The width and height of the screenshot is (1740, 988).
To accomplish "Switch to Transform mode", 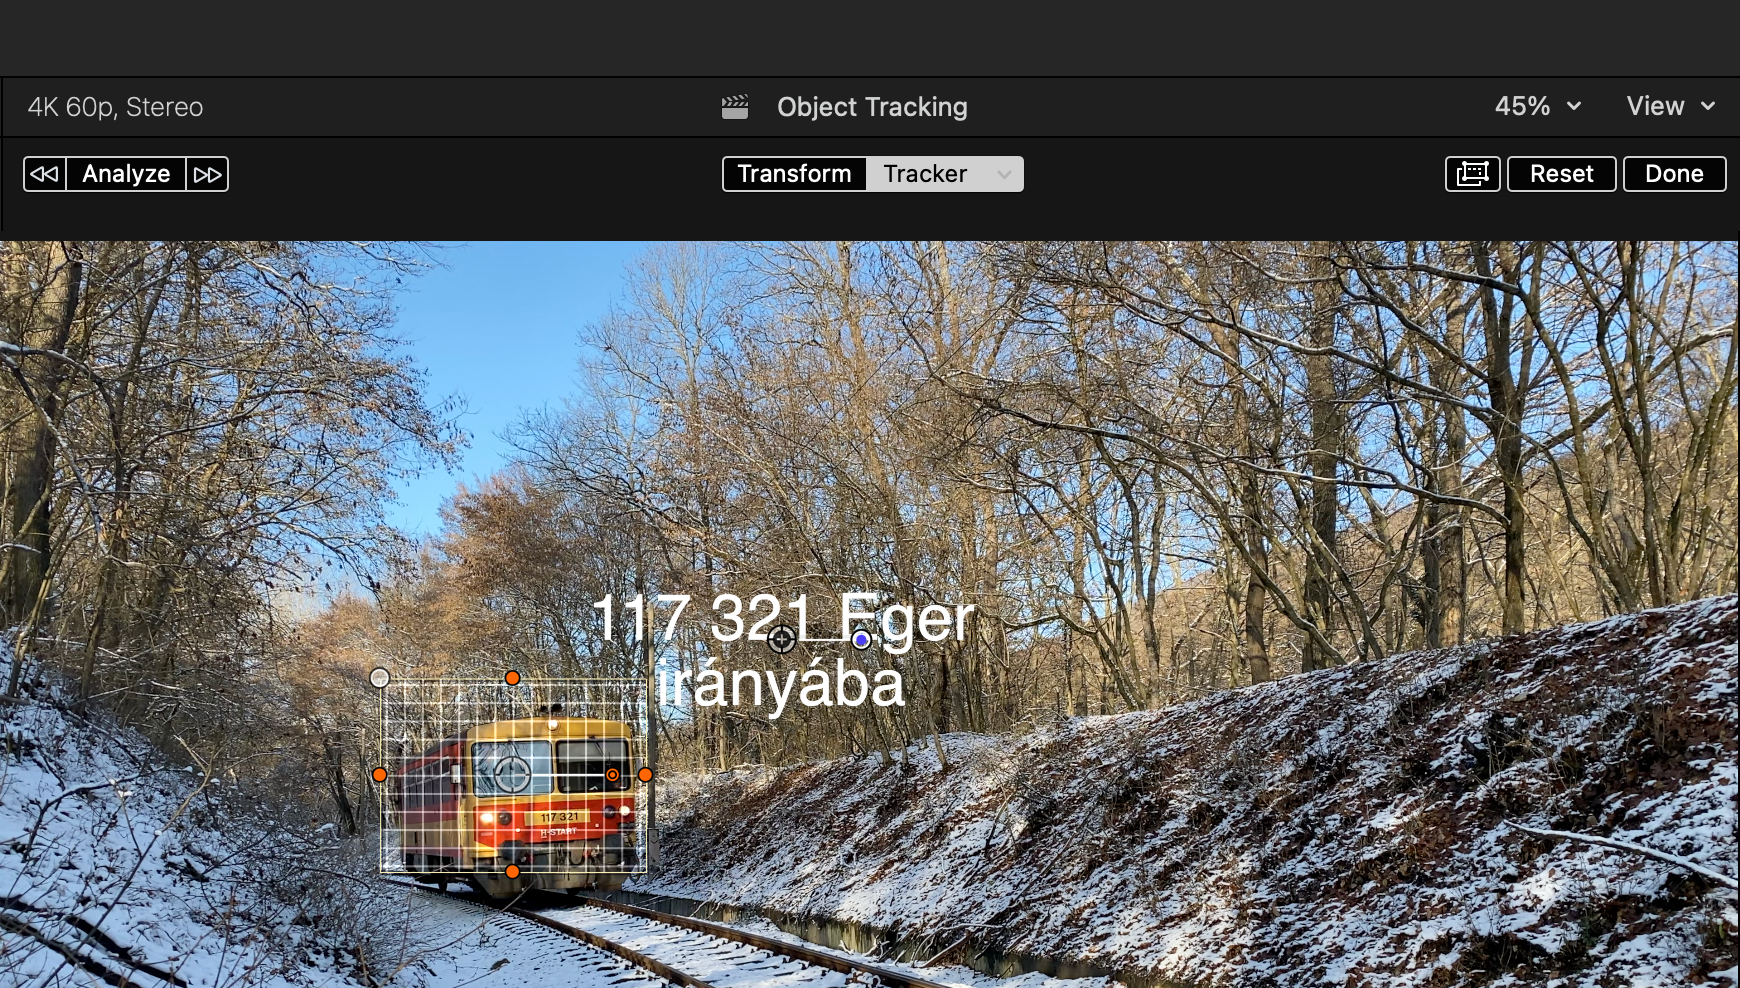I will click(794, 174).
